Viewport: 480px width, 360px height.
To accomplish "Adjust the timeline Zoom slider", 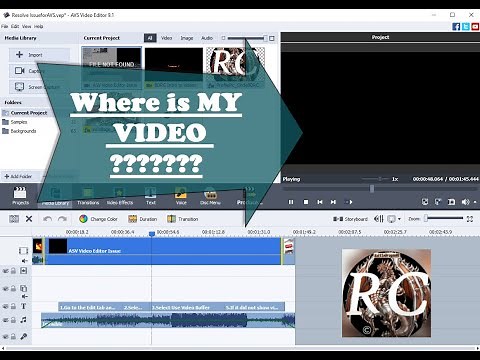I will 444,218.
